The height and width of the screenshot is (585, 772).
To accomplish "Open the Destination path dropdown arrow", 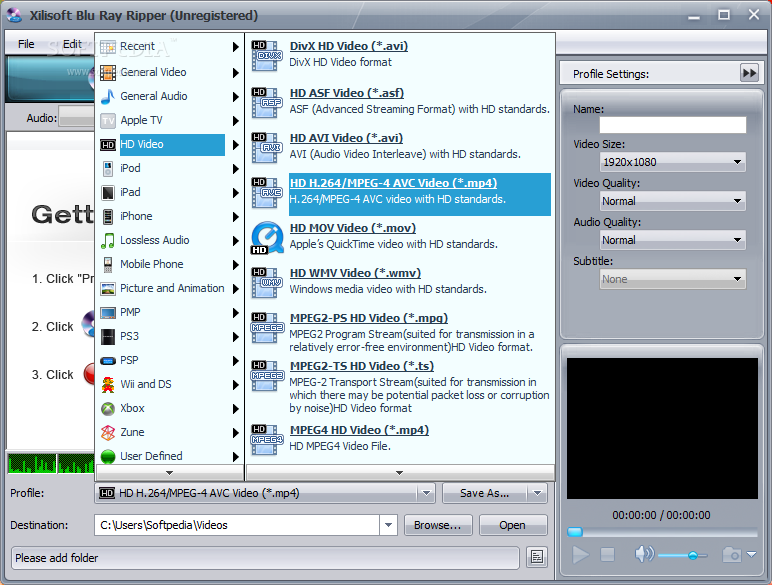I will click(388, 525).
